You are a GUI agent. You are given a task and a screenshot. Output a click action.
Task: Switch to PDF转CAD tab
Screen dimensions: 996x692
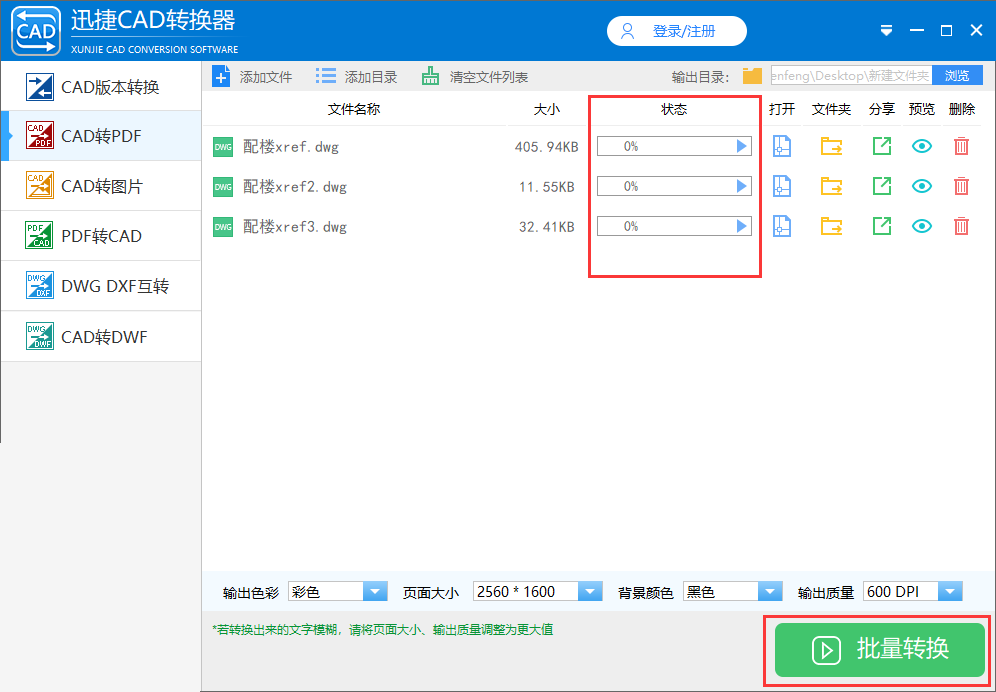(x=101, y=236)
